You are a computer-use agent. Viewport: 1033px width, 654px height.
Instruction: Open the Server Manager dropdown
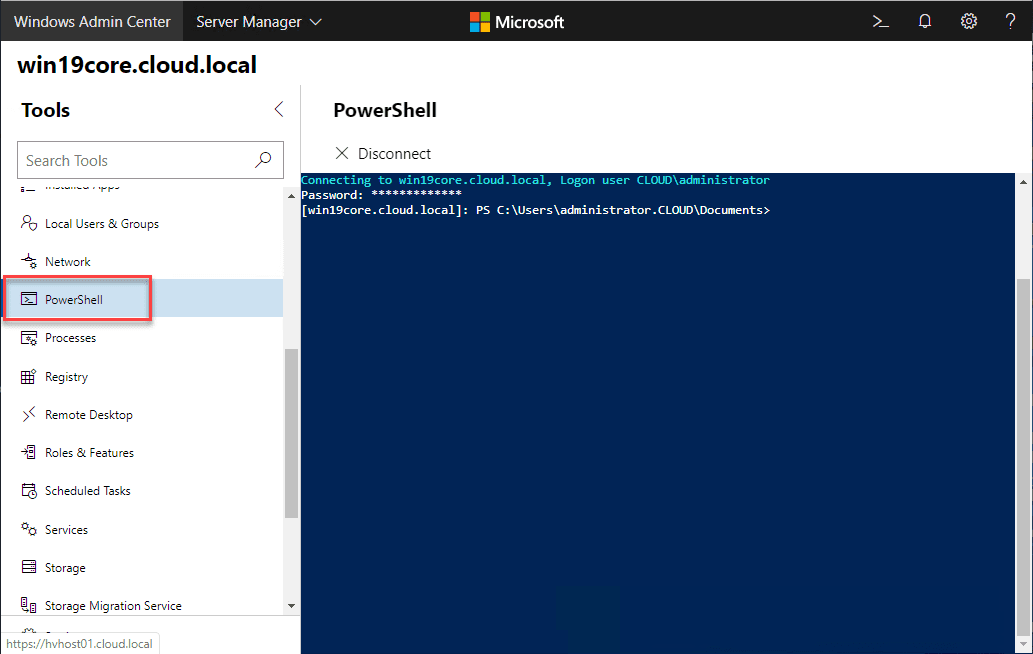click(258, 20)
